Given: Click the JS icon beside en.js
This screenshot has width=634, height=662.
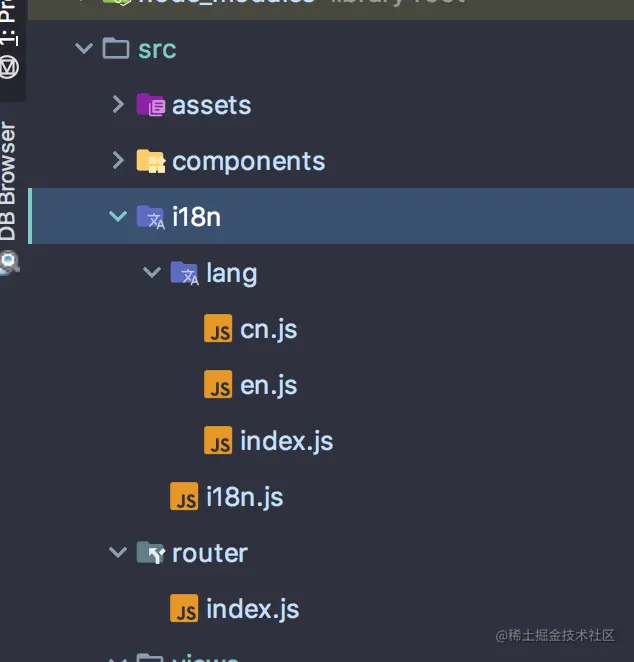Looking at the screenshot, I should click(x=218, y=385).
